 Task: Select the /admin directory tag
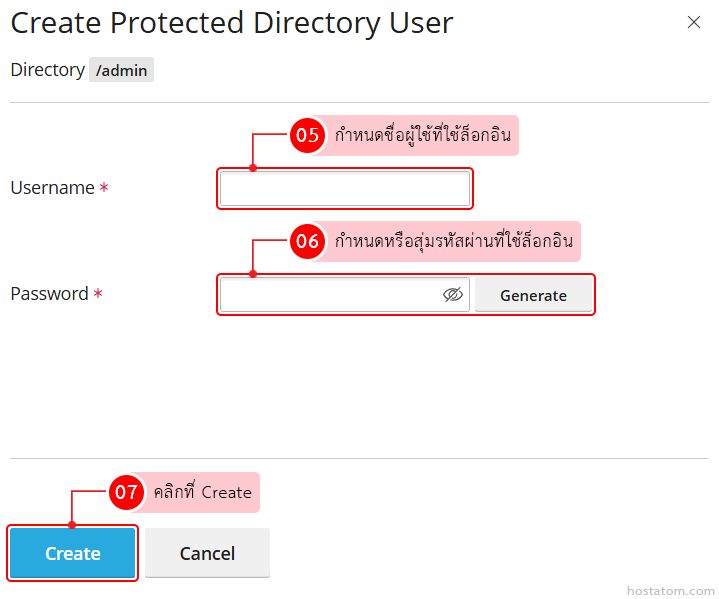click(x=121, y=70)
